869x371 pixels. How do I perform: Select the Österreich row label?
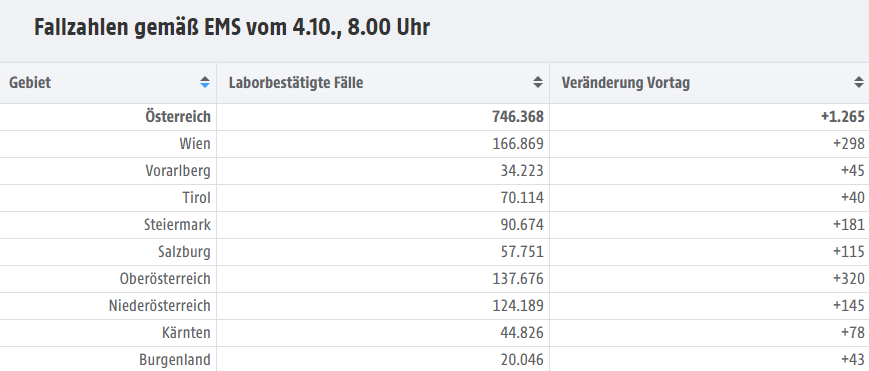tap(178, 116)
